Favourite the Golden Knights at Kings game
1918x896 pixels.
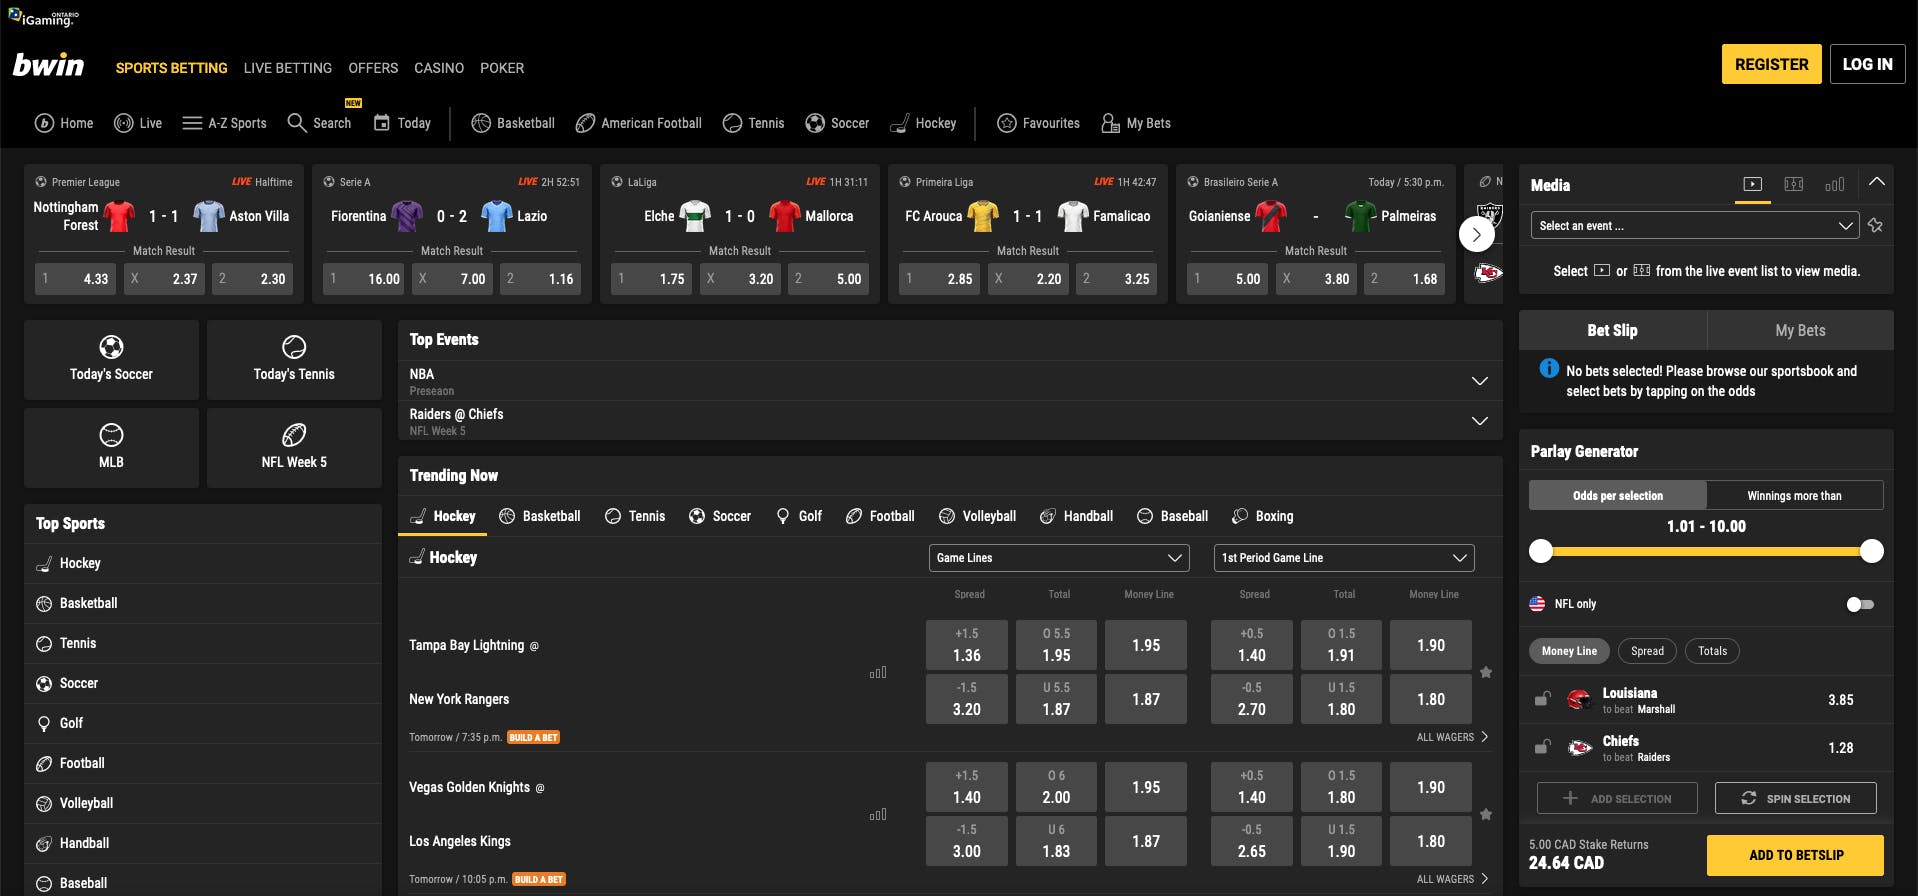click(1486, 814)
